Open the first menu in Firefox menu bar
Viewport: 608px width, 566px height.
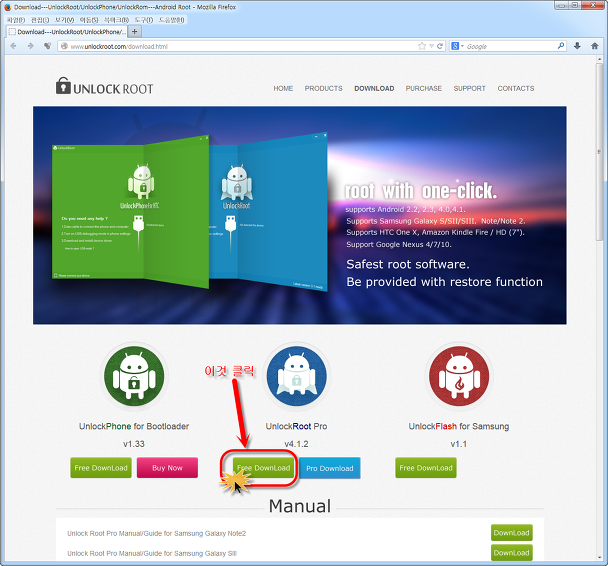(16, 20)
